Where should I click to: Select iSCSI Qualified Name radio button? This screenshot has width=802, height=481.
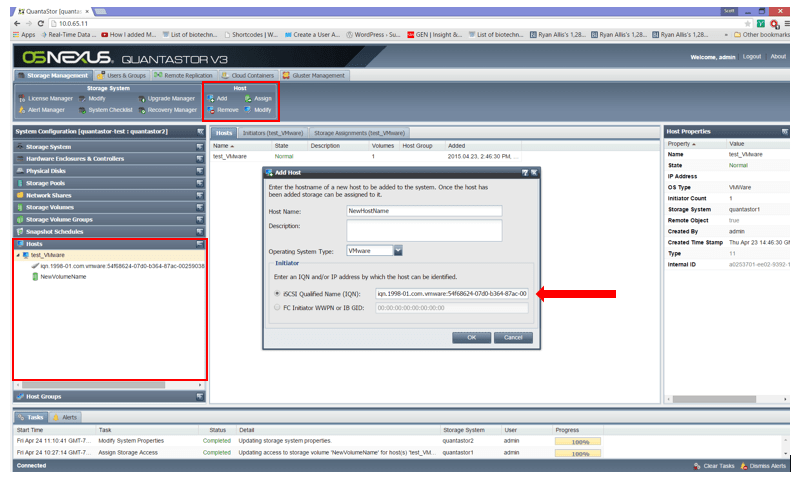coord(277,293)
